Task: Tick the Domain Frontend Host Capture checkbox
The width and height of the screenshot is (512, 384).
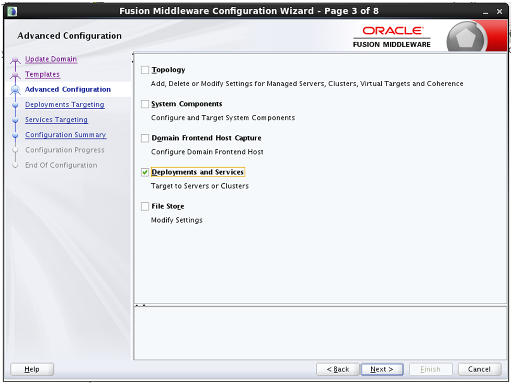Action: [x=145, y=138]
